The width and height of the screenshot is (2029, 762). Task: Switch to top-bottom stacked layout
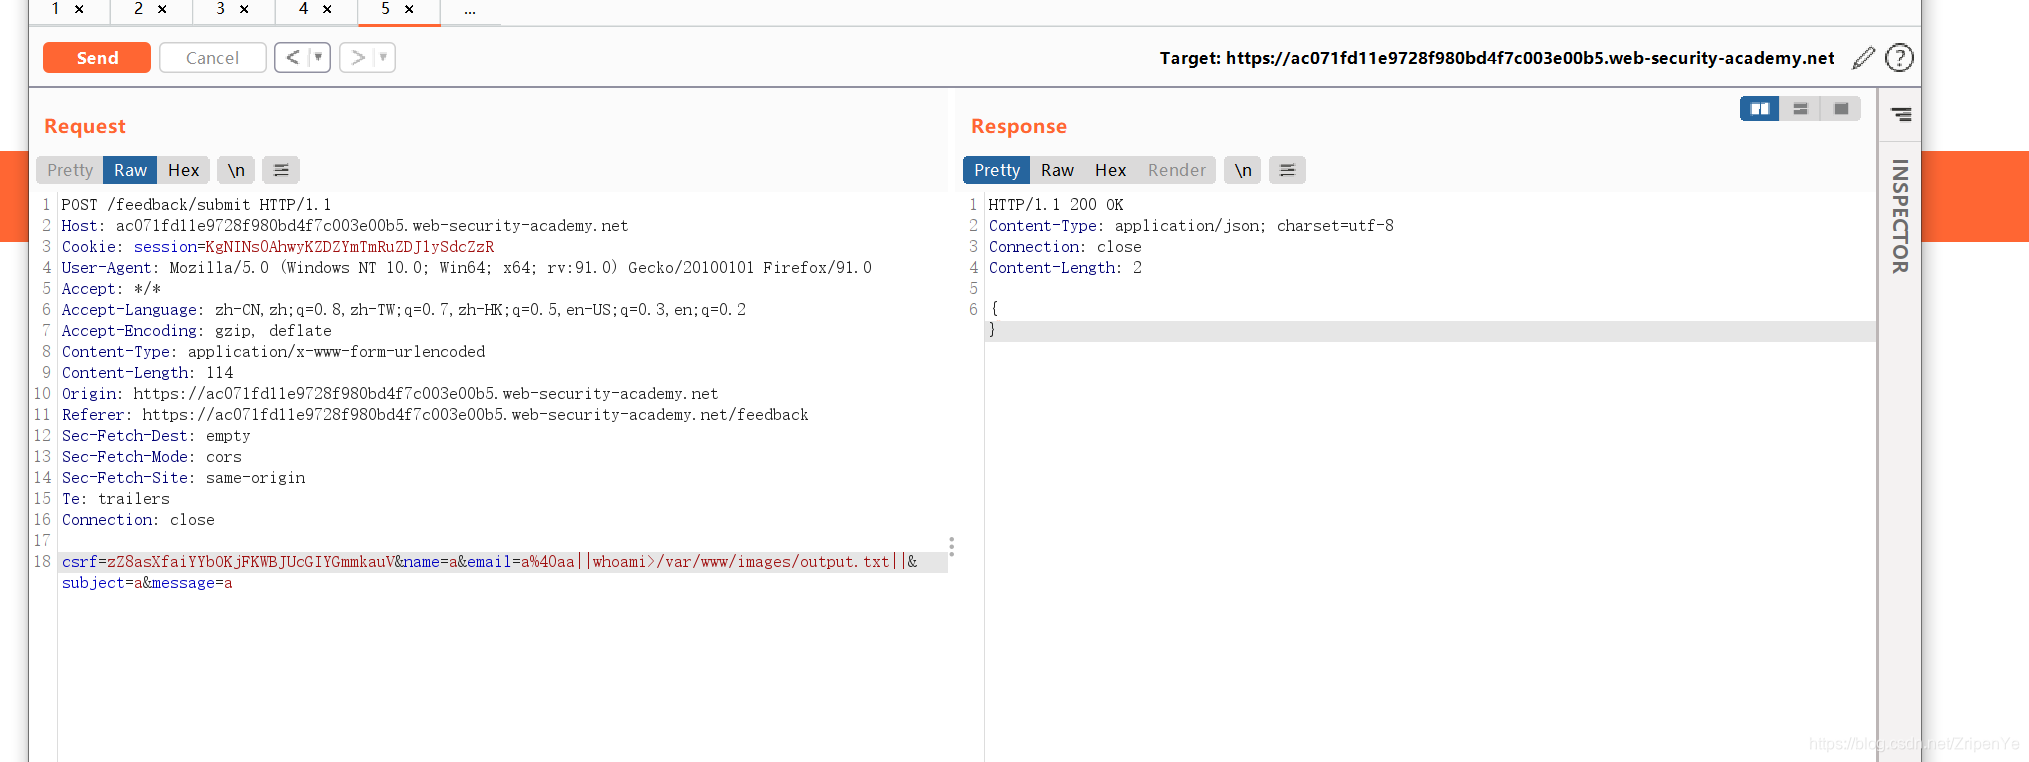pyautogui.click(x=1800, y=109)
